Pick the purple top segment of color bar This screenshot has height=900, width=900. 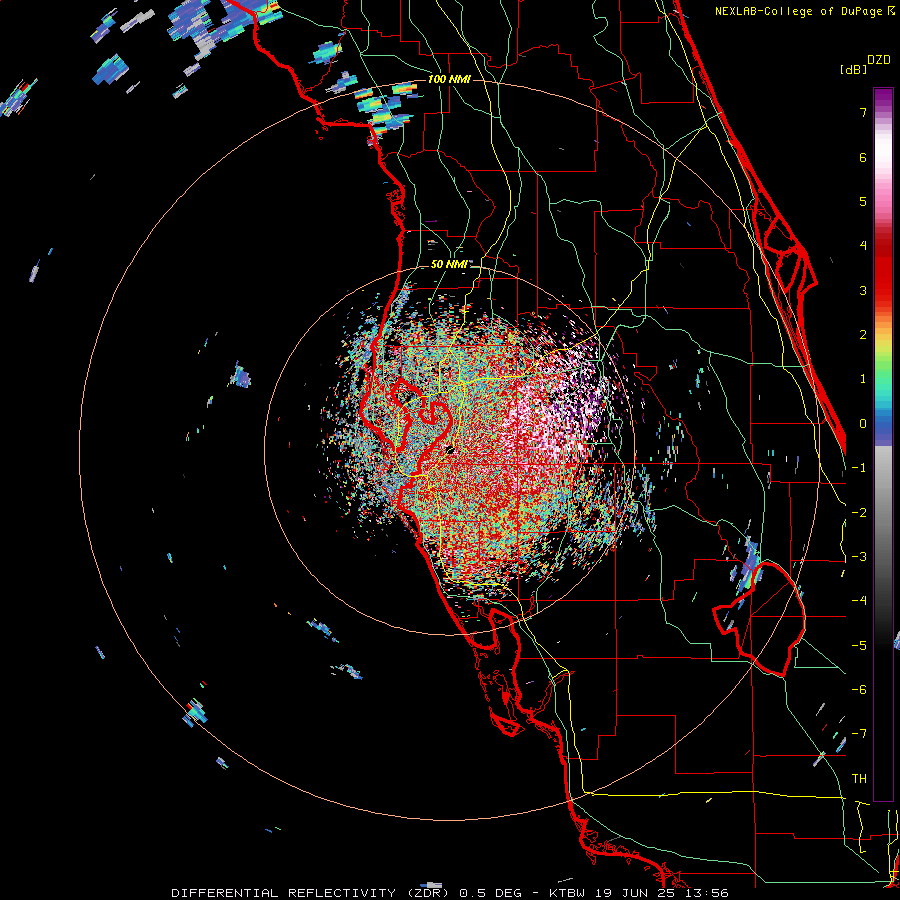[883, 99]
